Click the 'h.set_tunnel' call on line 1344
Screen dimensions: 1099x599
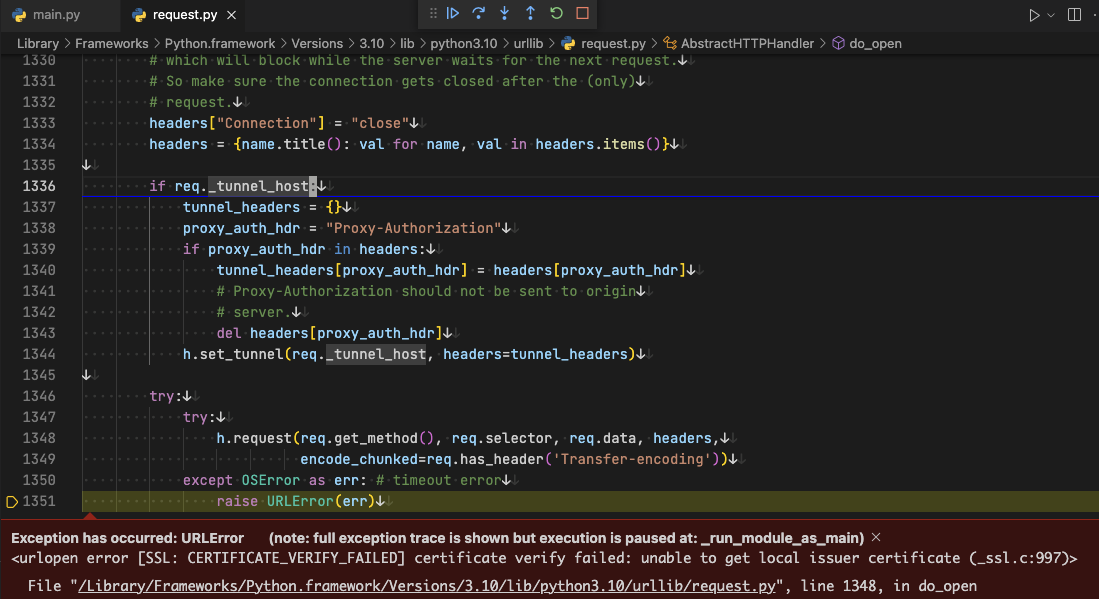pos(233,354)
